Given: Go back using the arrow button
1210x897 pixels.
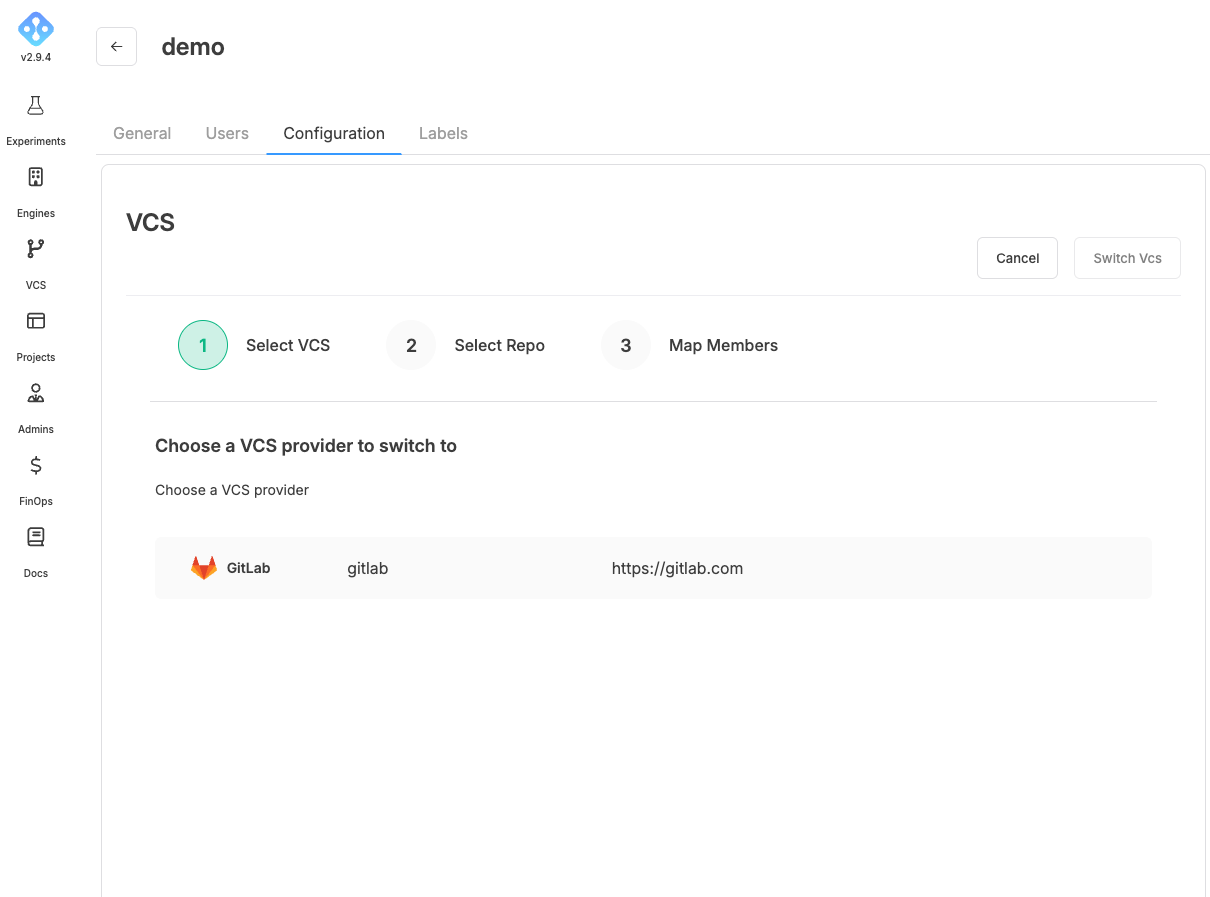Looking at the screenshot, I should point(116,47).
